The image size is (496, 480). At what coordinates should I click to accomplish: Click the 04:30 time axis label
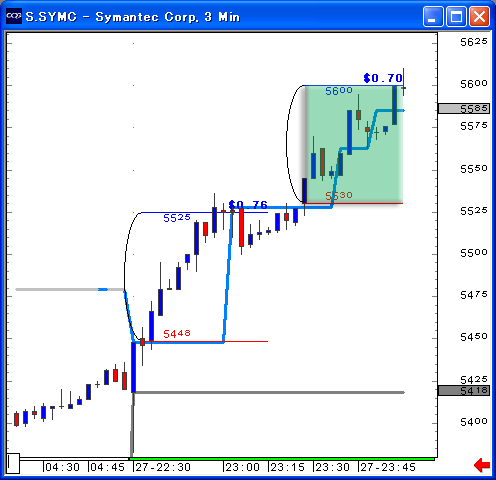pyautogui.click(x=62, y=467)
